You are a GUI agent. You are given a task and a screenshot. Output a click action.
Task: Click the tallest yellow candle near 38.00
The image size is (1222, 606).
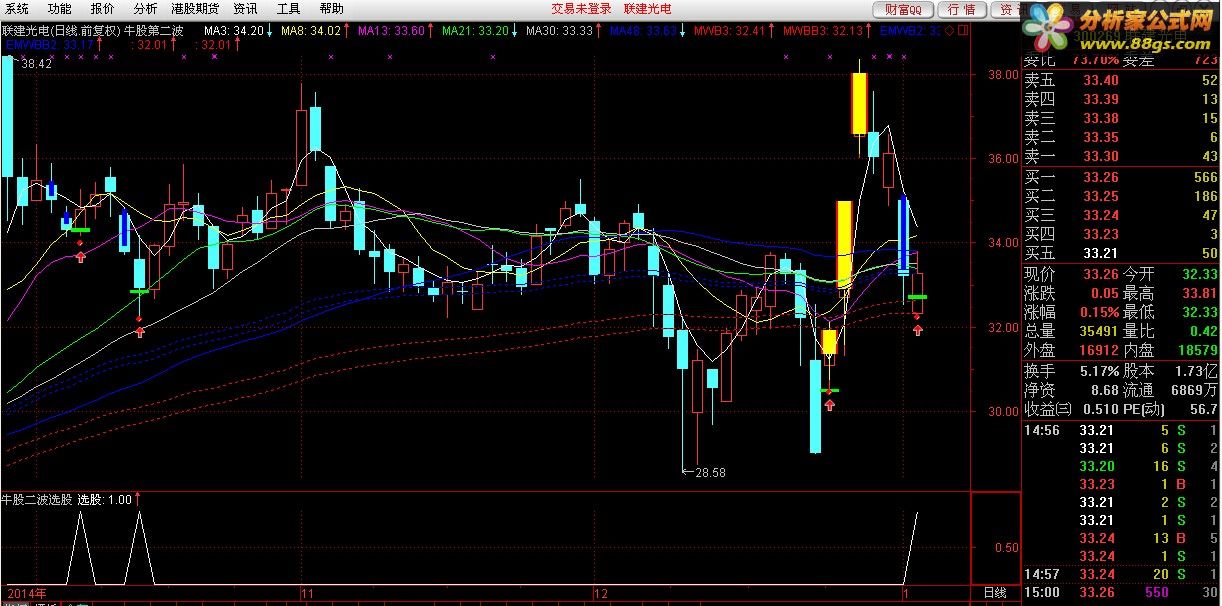tap(859, 103)
